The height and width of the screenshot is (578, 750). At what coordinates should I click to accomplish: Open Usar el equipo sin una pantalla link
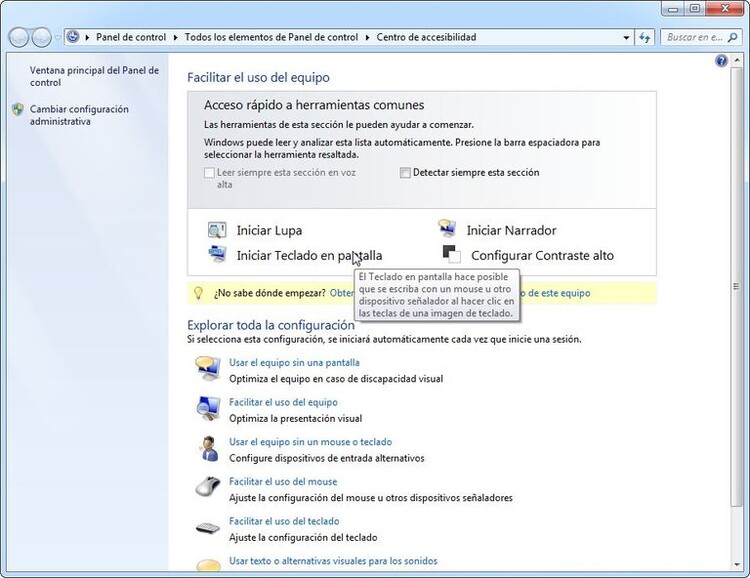click(x=294, y=363)
